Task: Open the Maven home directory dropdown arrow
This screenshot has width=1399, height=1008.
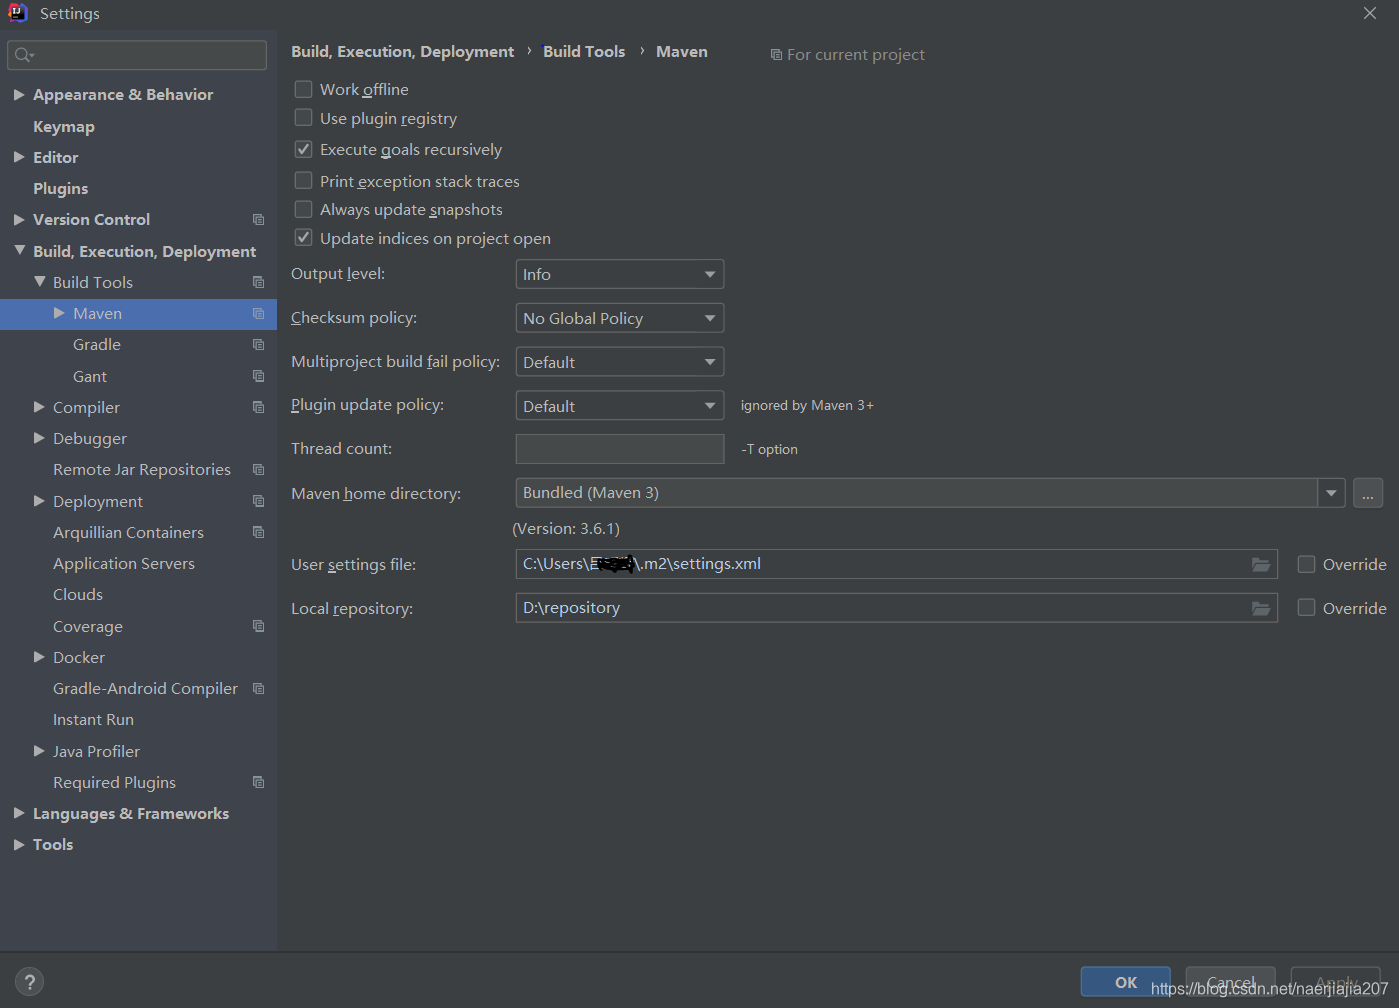Action: tap(1331, 493)
